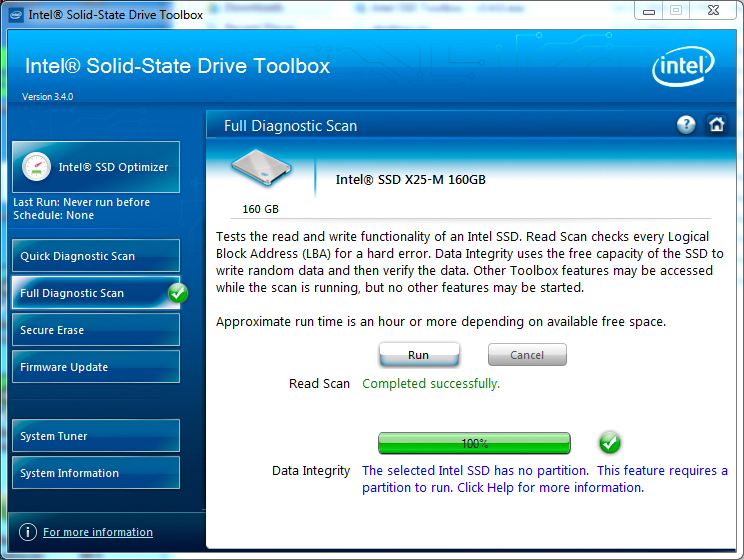Screen dimensions: 744x560
Task: Click the Cancel button
Action: (527, 355)
